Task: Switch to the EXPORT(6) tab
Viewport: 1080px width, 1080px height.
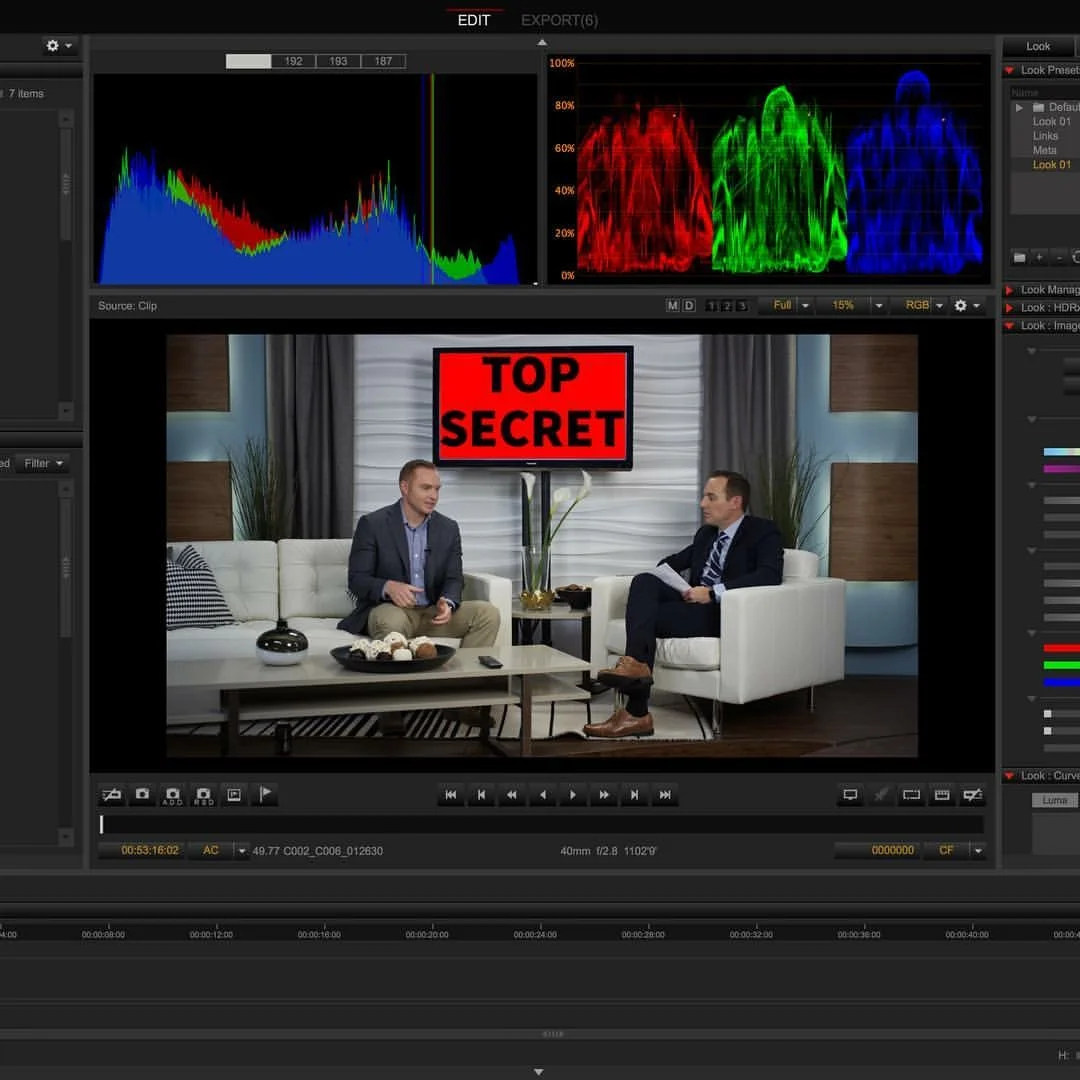Action: coord(559,20)
